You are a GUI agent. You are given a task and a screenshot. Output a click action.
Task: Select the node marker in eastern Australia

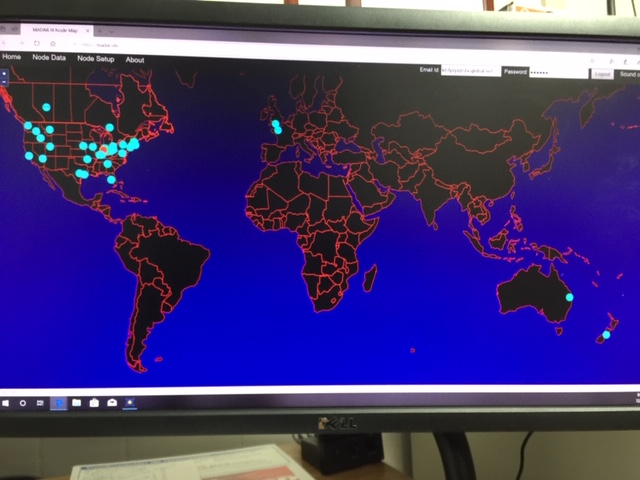tap(570, 297)
